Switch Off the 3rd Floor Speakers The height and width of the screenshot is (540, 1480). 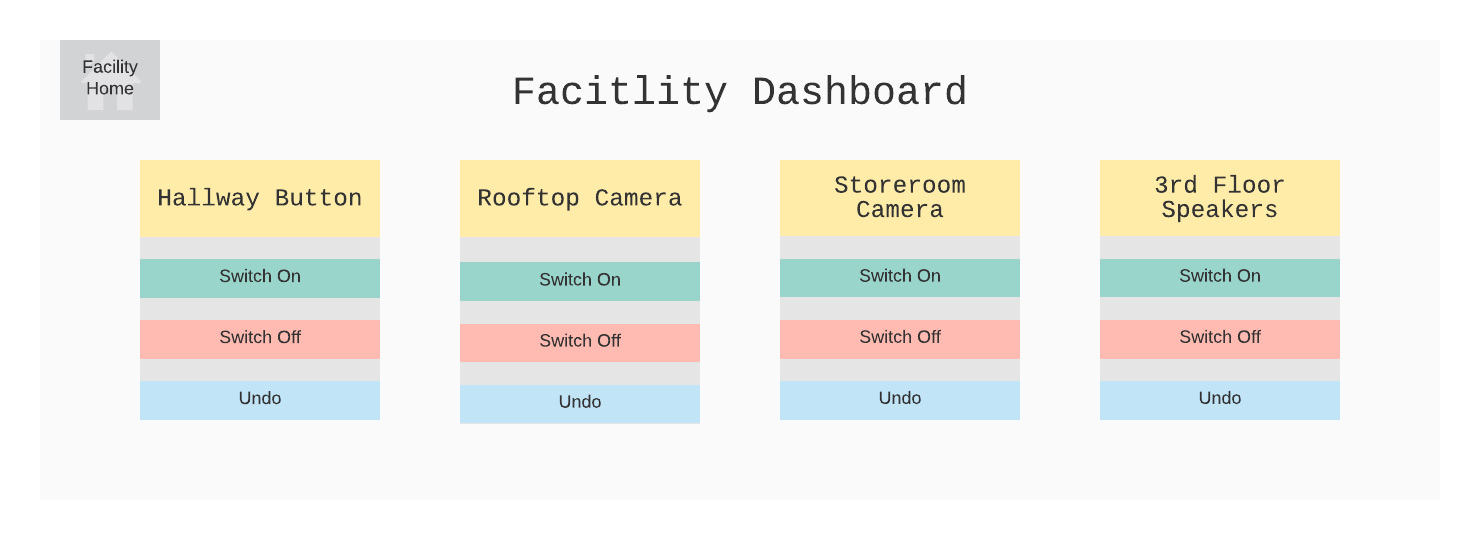1220,339
